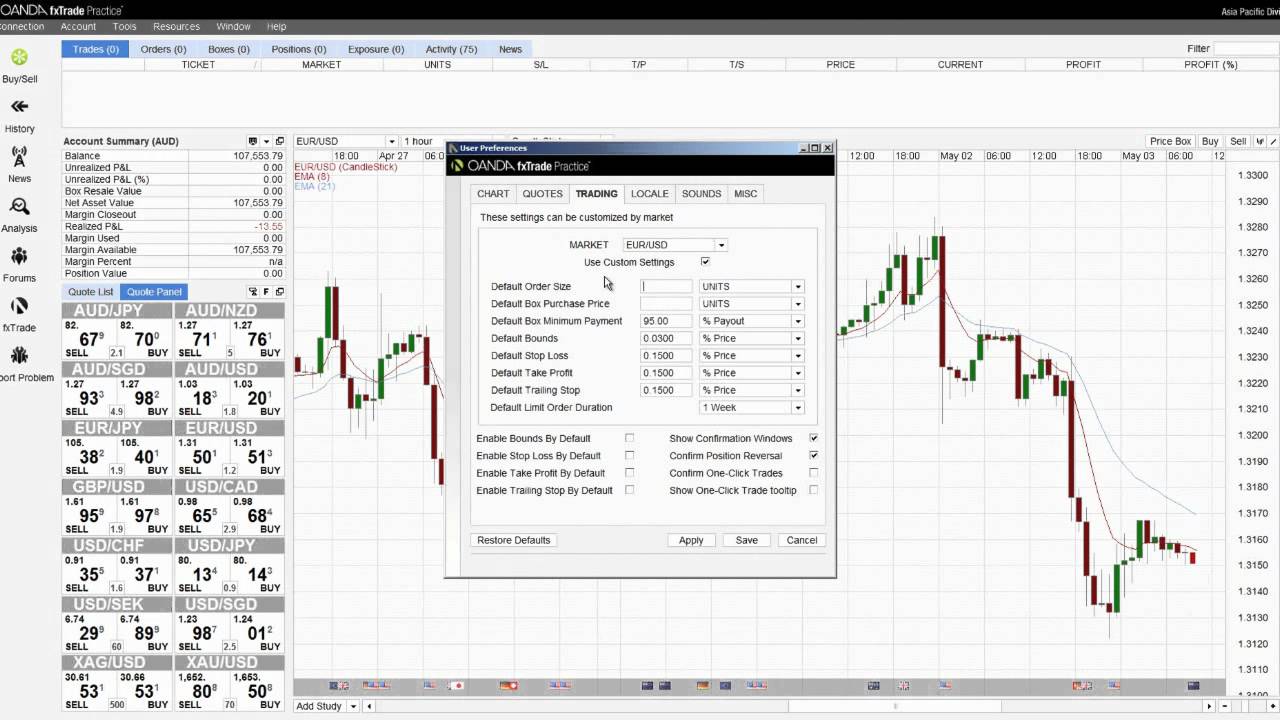Viewport: 1280px width, 720px height.
Task: Pop out the quote panel
Action: pos(280,292)
